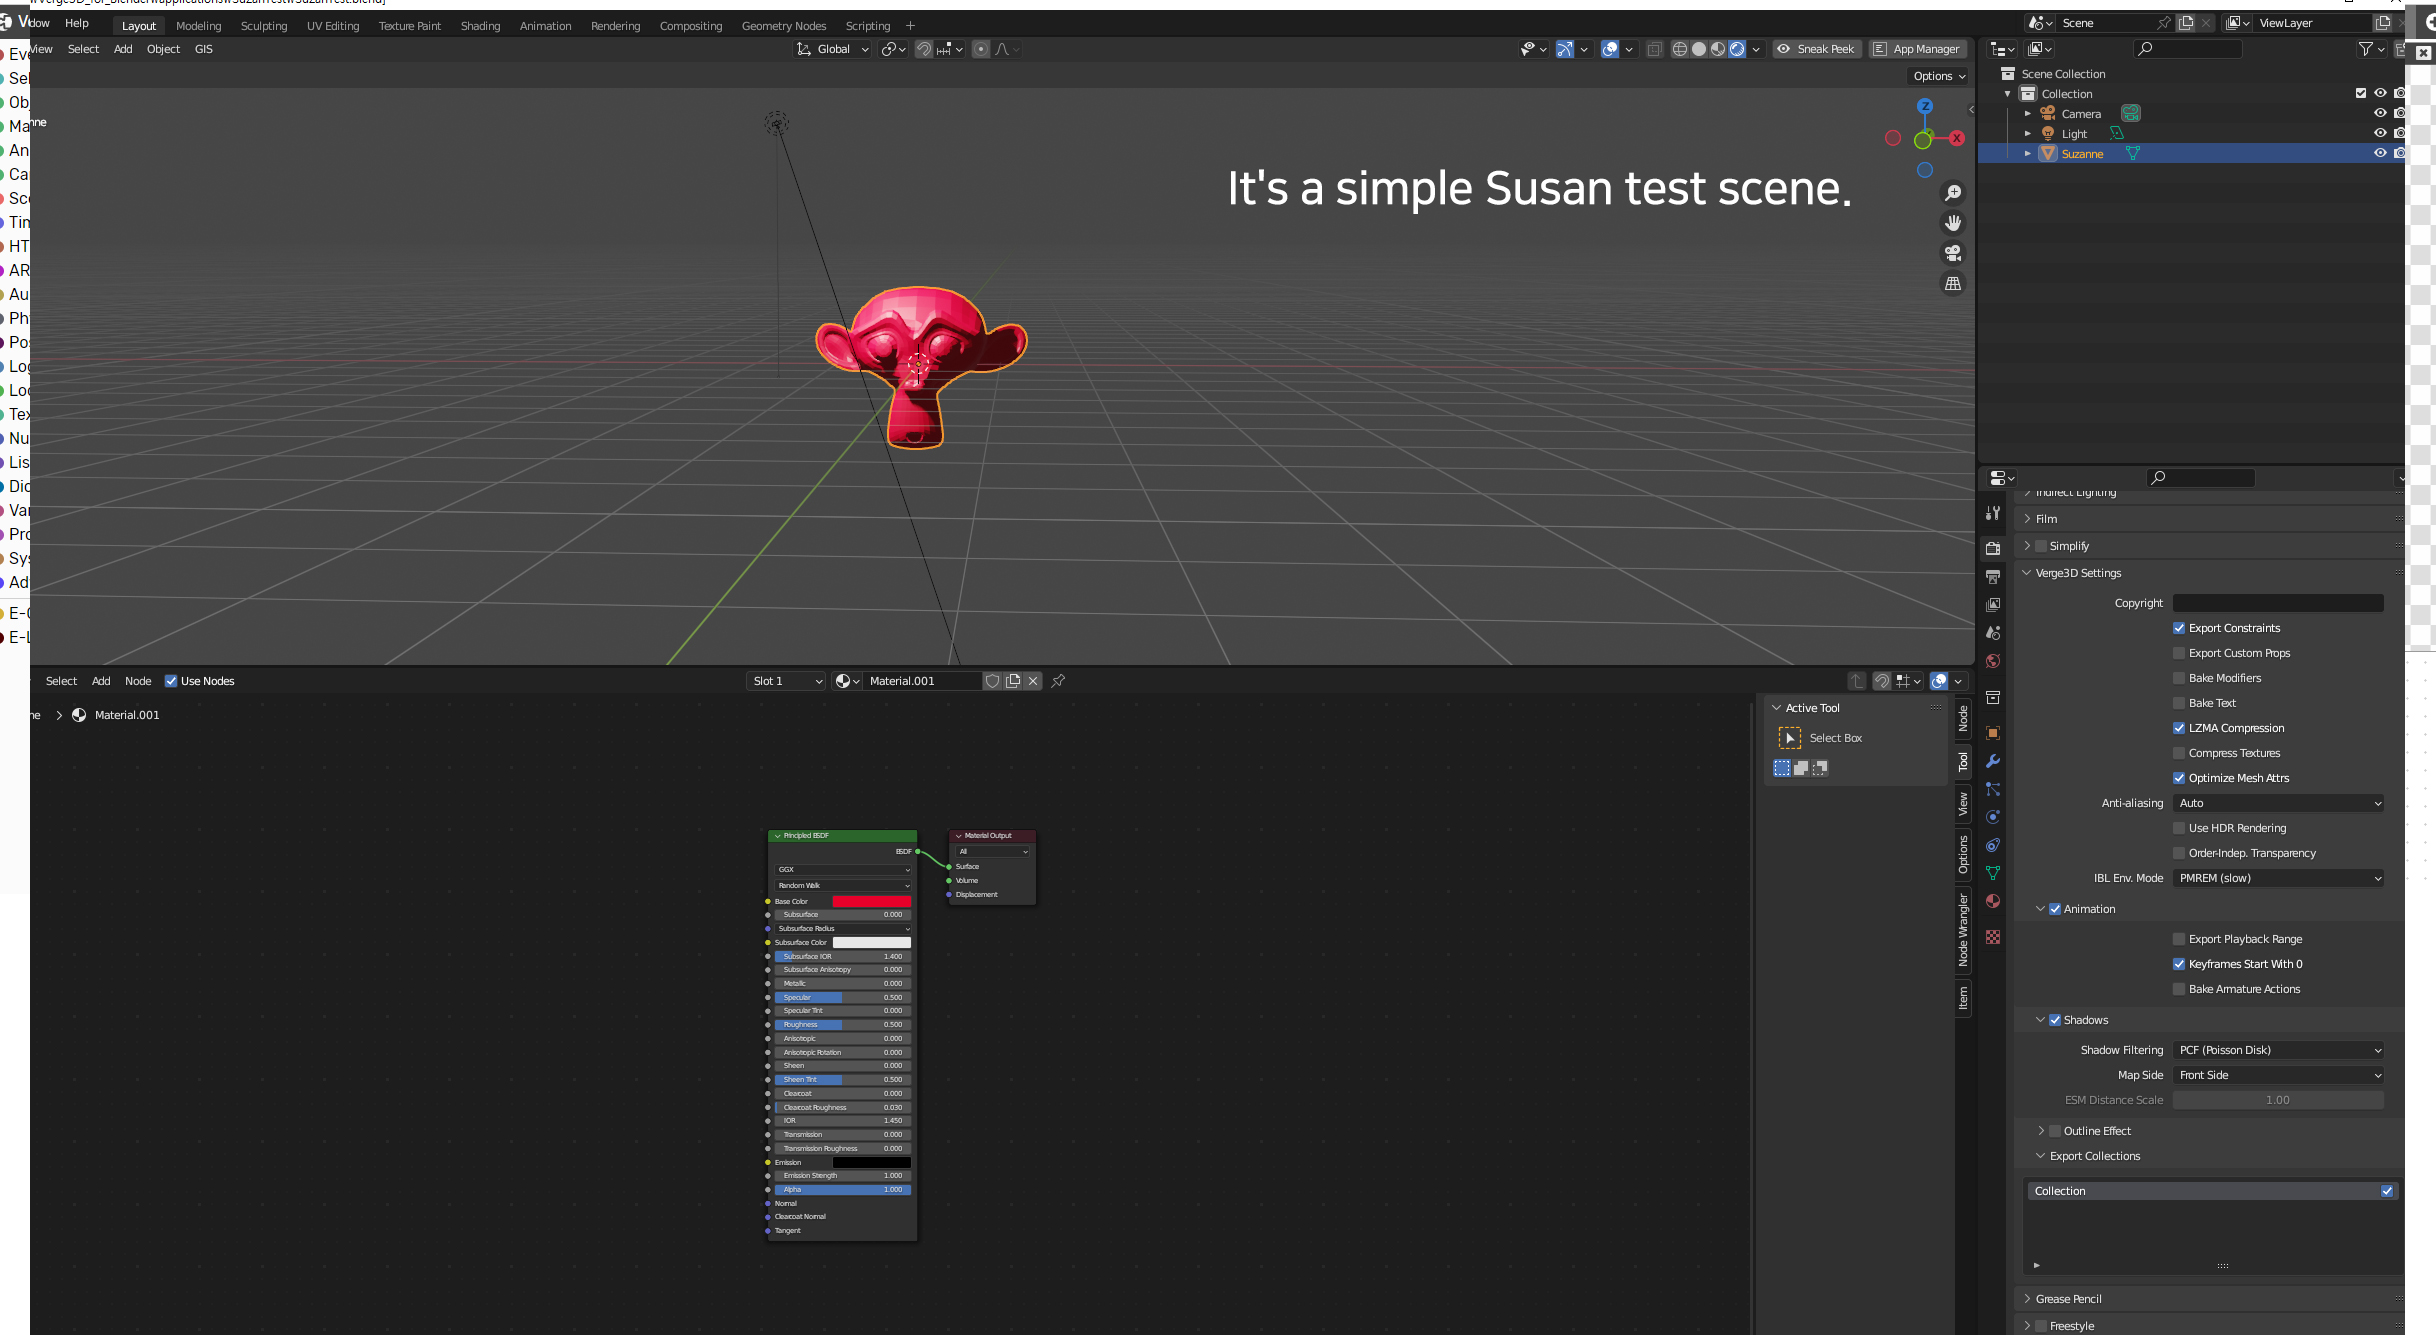Enable the Export Custom Props checkbox

tap(2179, 653)
